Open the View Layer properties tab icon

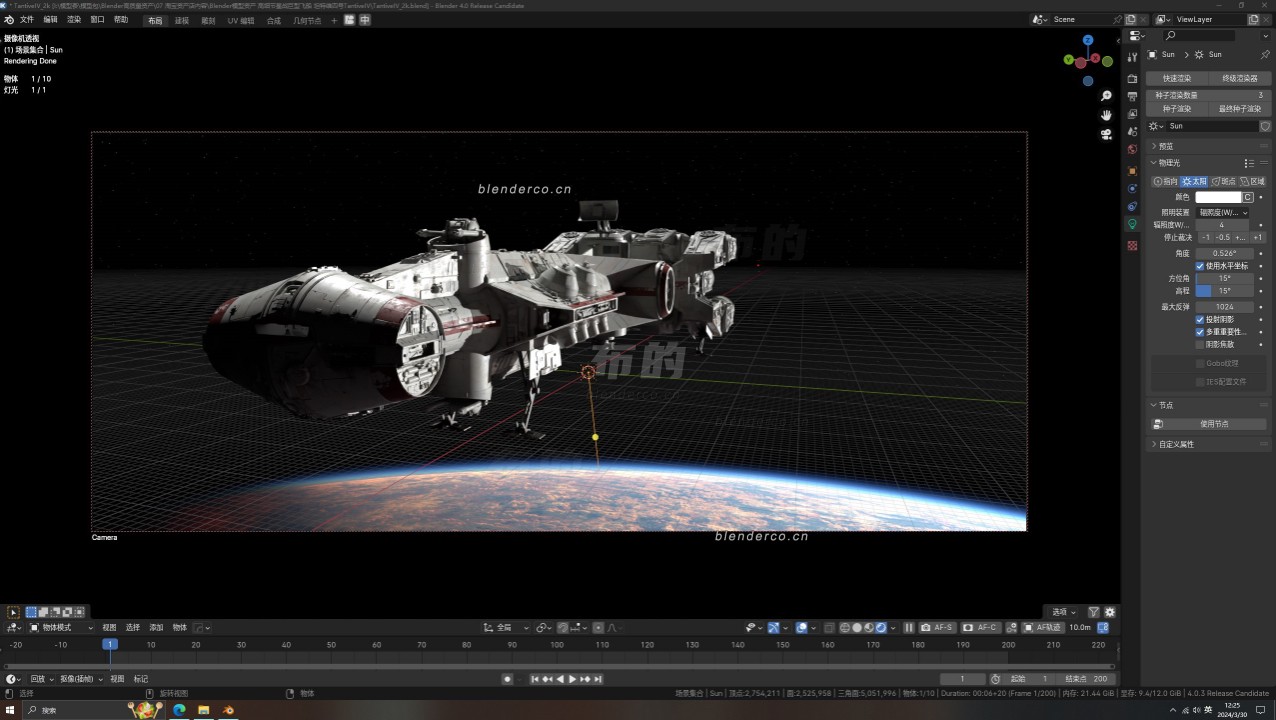click(x=1132, y=114)
